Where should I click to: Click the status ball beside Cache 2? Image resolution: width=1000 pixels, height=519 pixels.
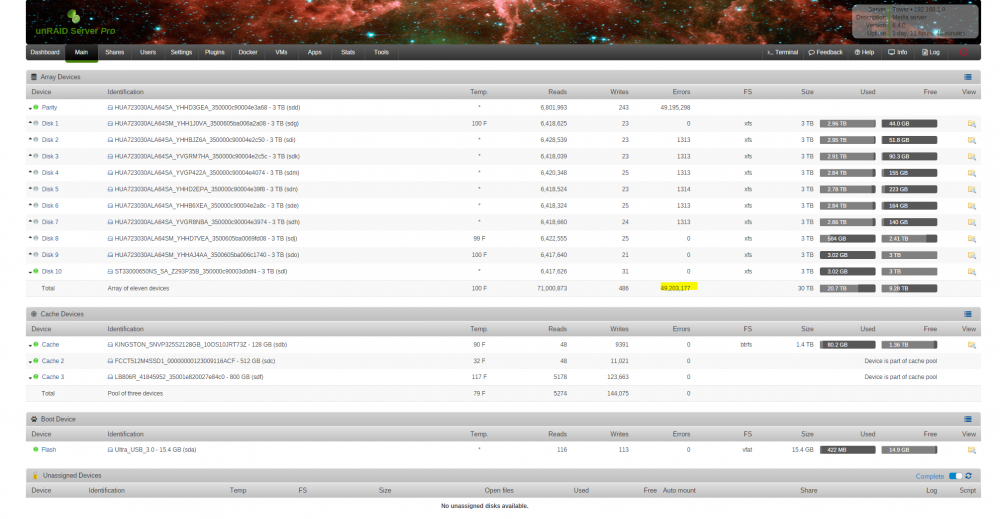tap(36, 361)
